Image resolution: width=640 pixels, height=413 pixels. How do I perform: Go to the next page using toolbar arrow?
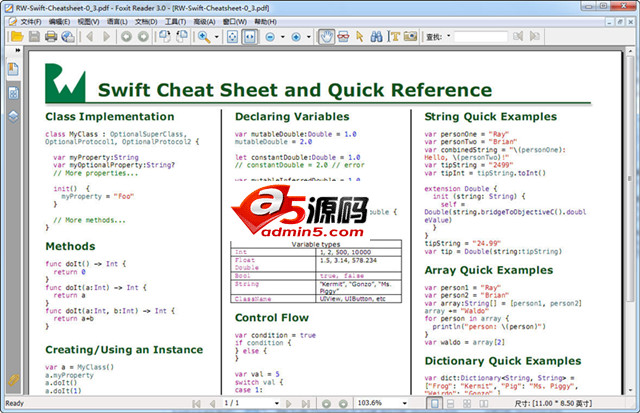click(107, 37)
